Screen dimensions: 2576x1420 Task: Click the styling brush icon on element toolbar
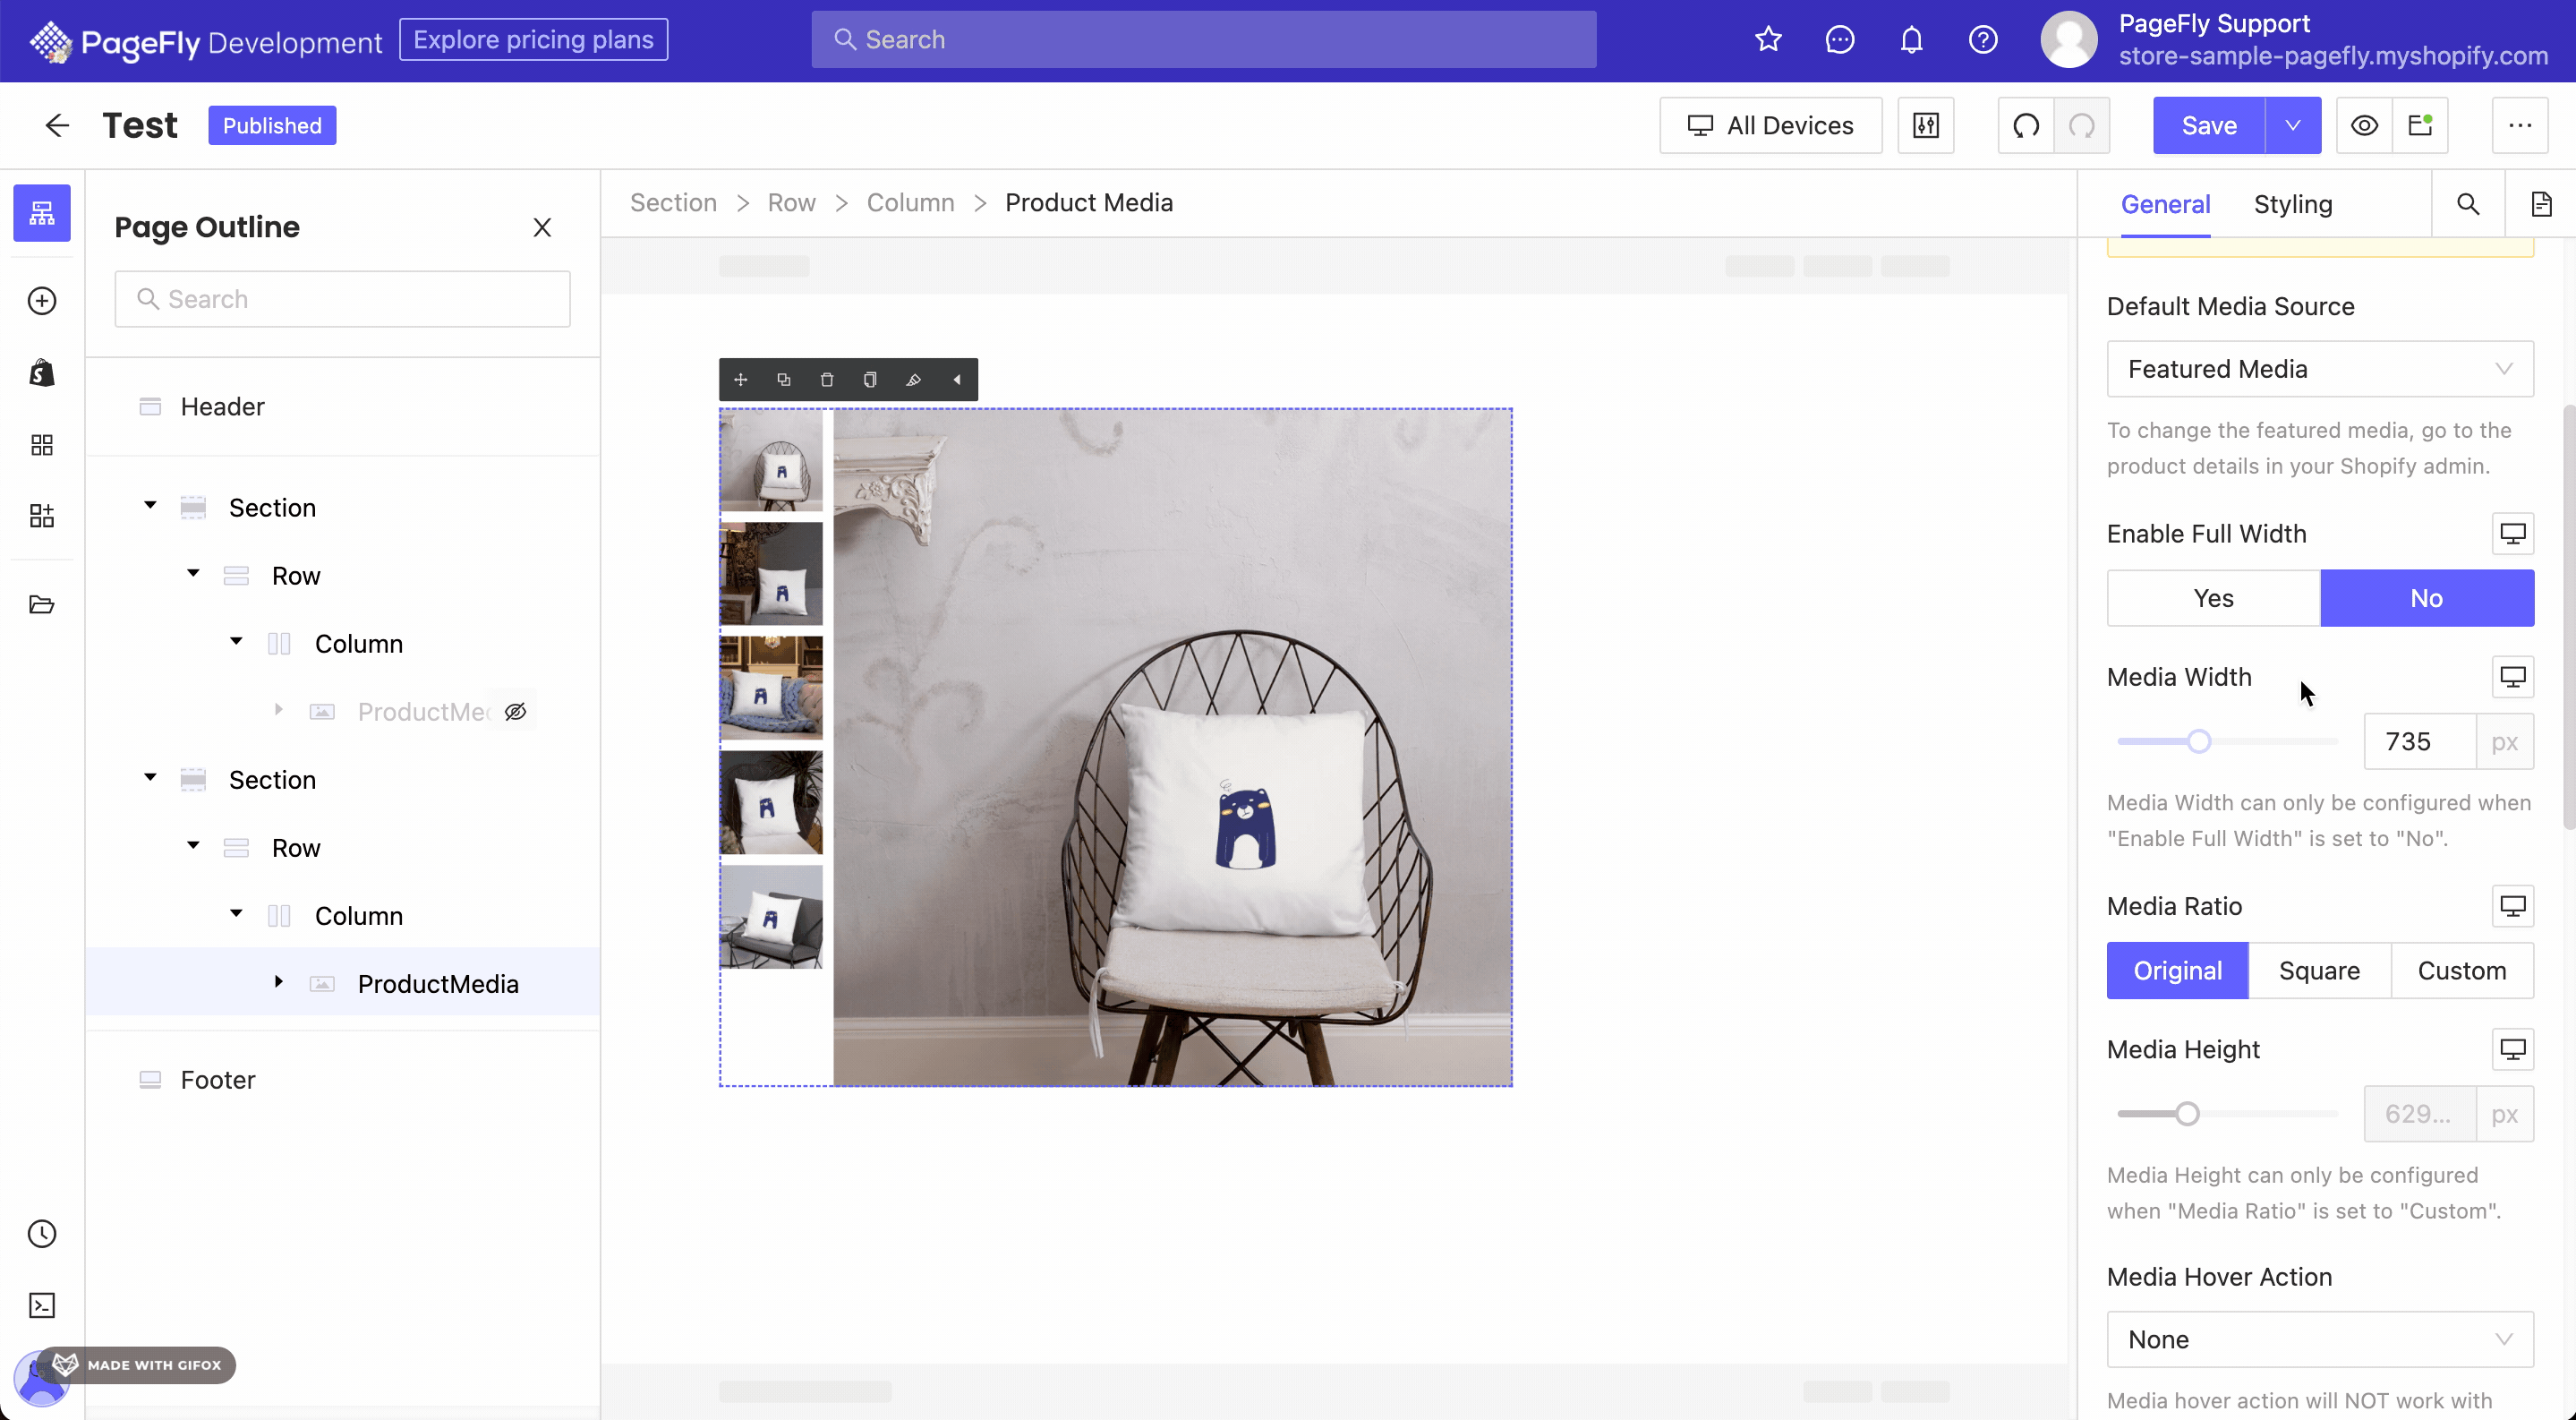[913, 380]
